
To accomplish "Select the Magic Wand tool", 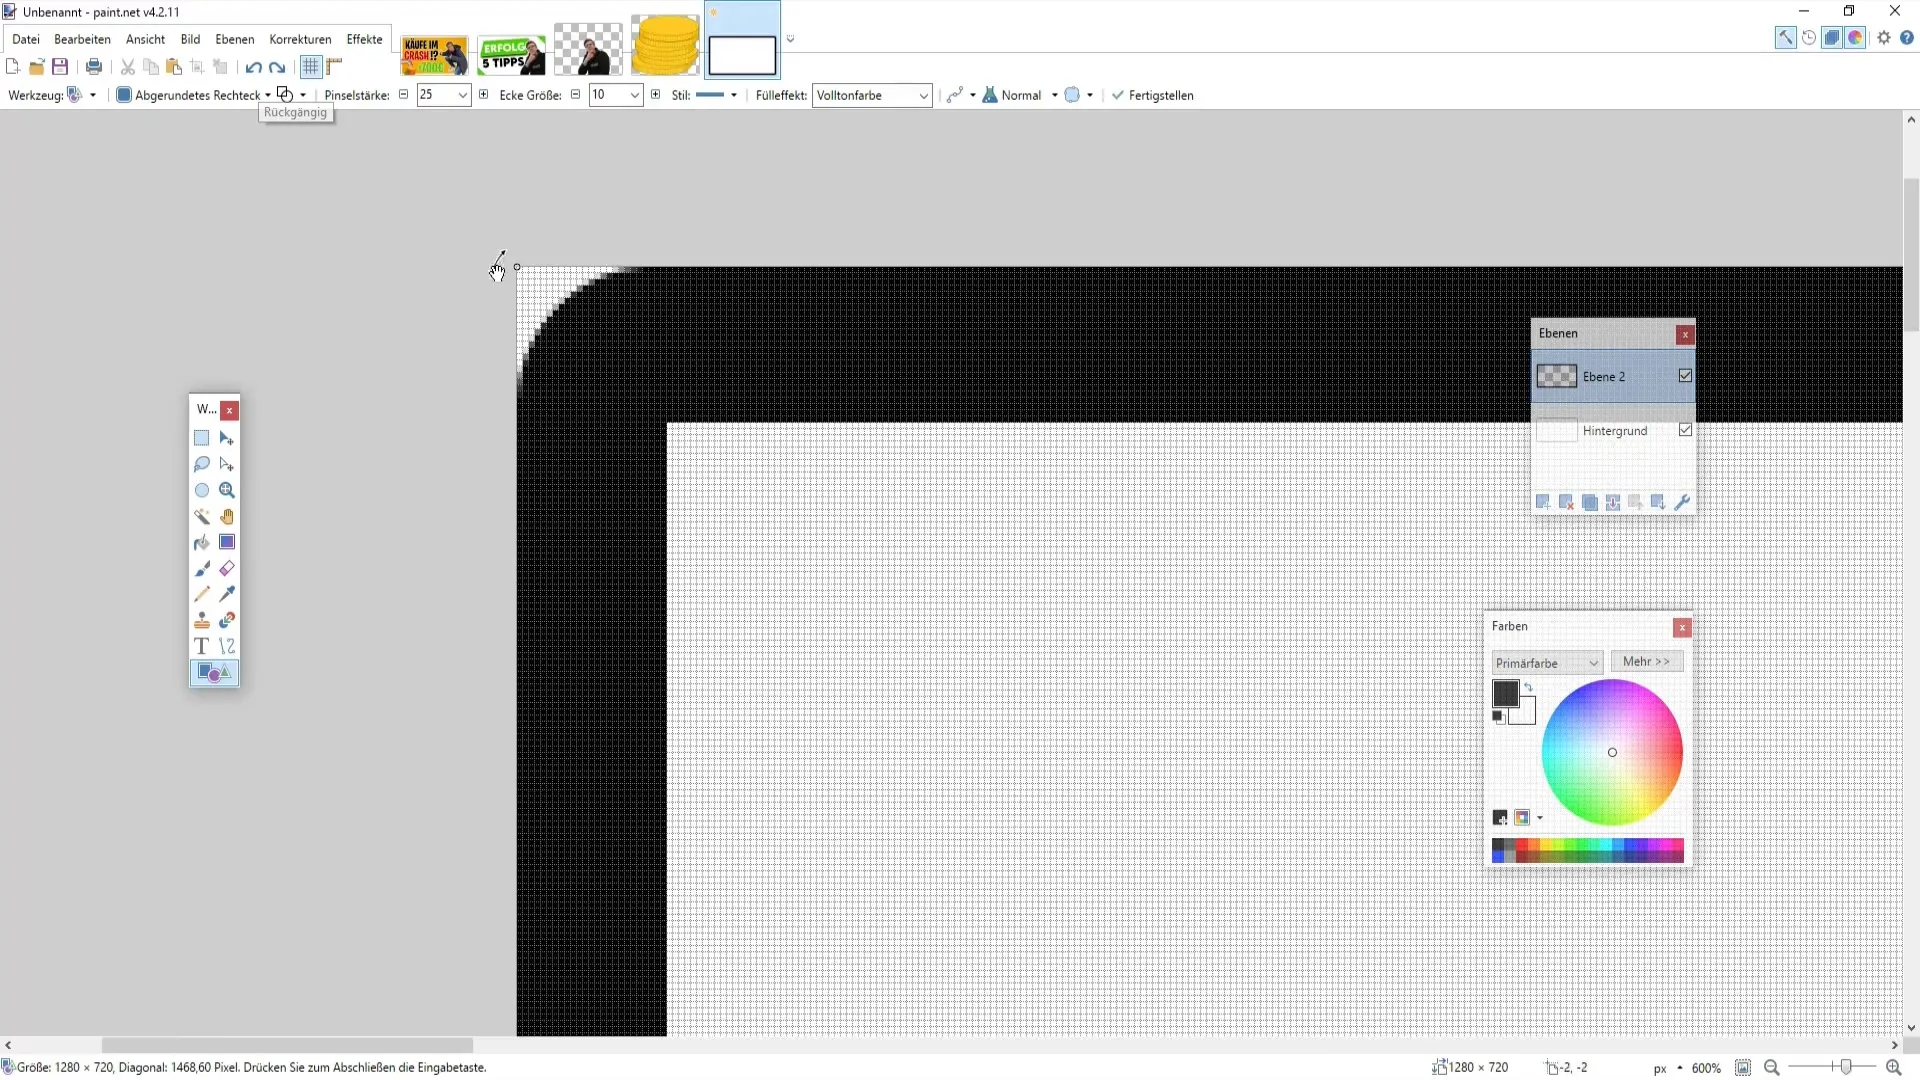I will coord(201,516).
